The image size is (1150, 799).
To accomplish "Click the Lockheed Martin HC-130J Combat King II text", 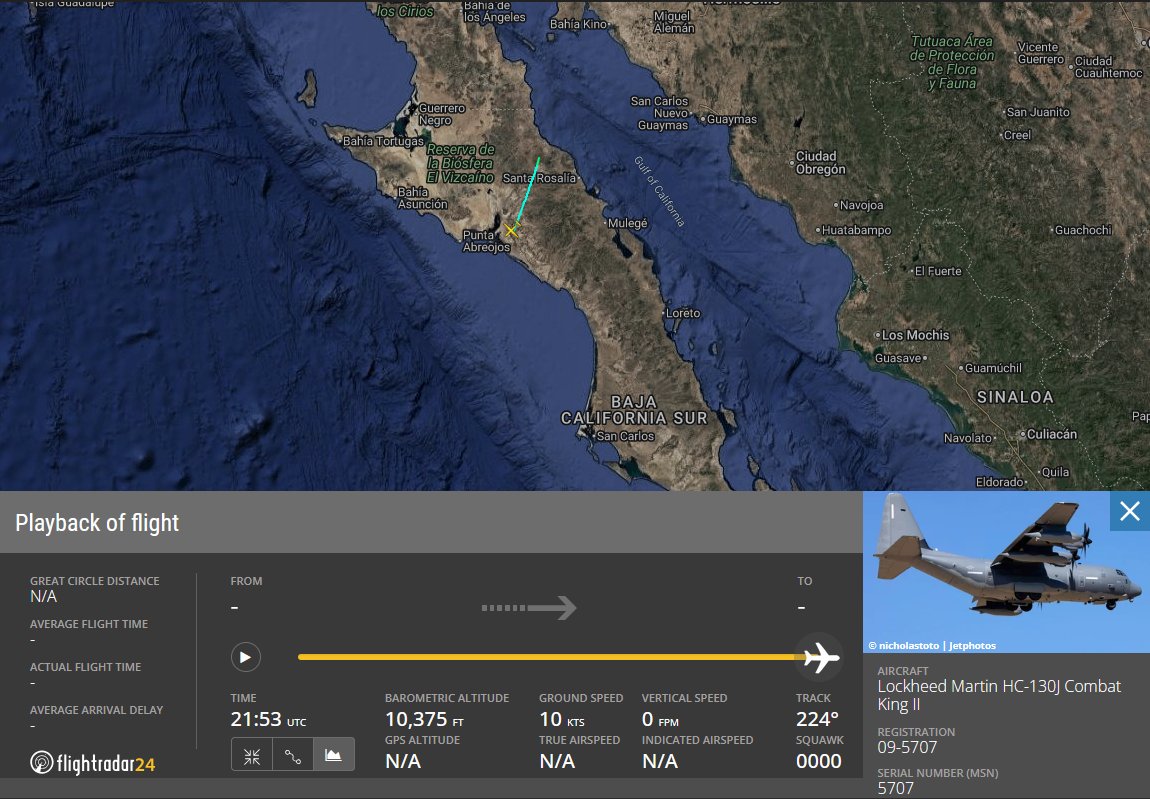I will 999,696.
